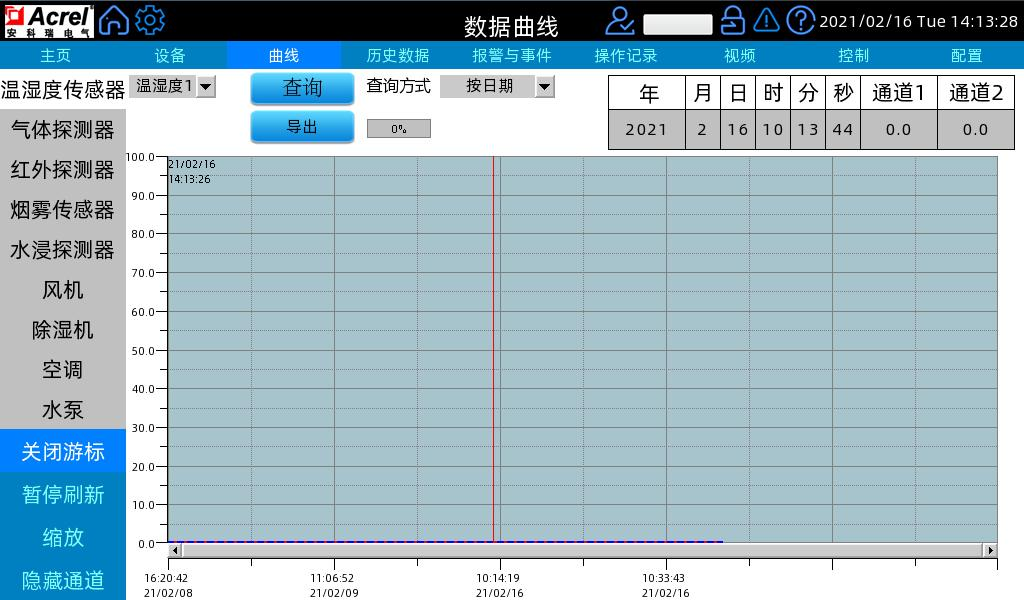Click the 14:13:26 timestamp in chart
Viewport: 1024px width, 600px height.
(x=190, y=179)
